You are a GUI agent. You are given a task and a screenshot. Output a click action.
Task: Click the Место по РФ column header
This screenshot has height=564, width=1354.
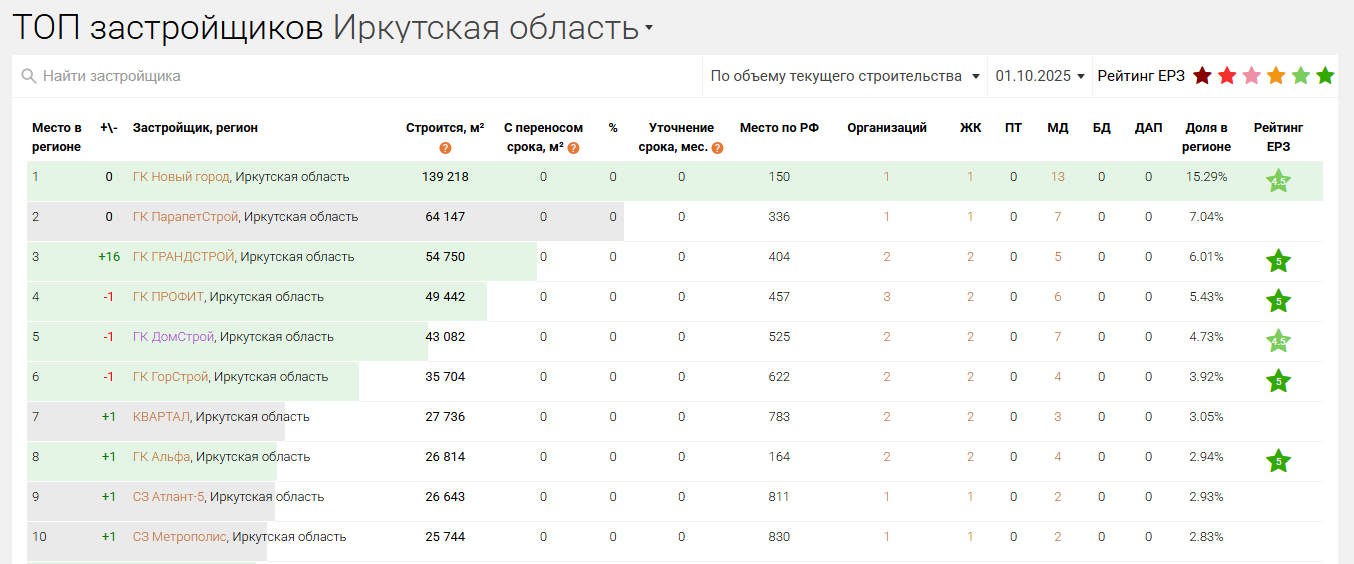[779, 128]
